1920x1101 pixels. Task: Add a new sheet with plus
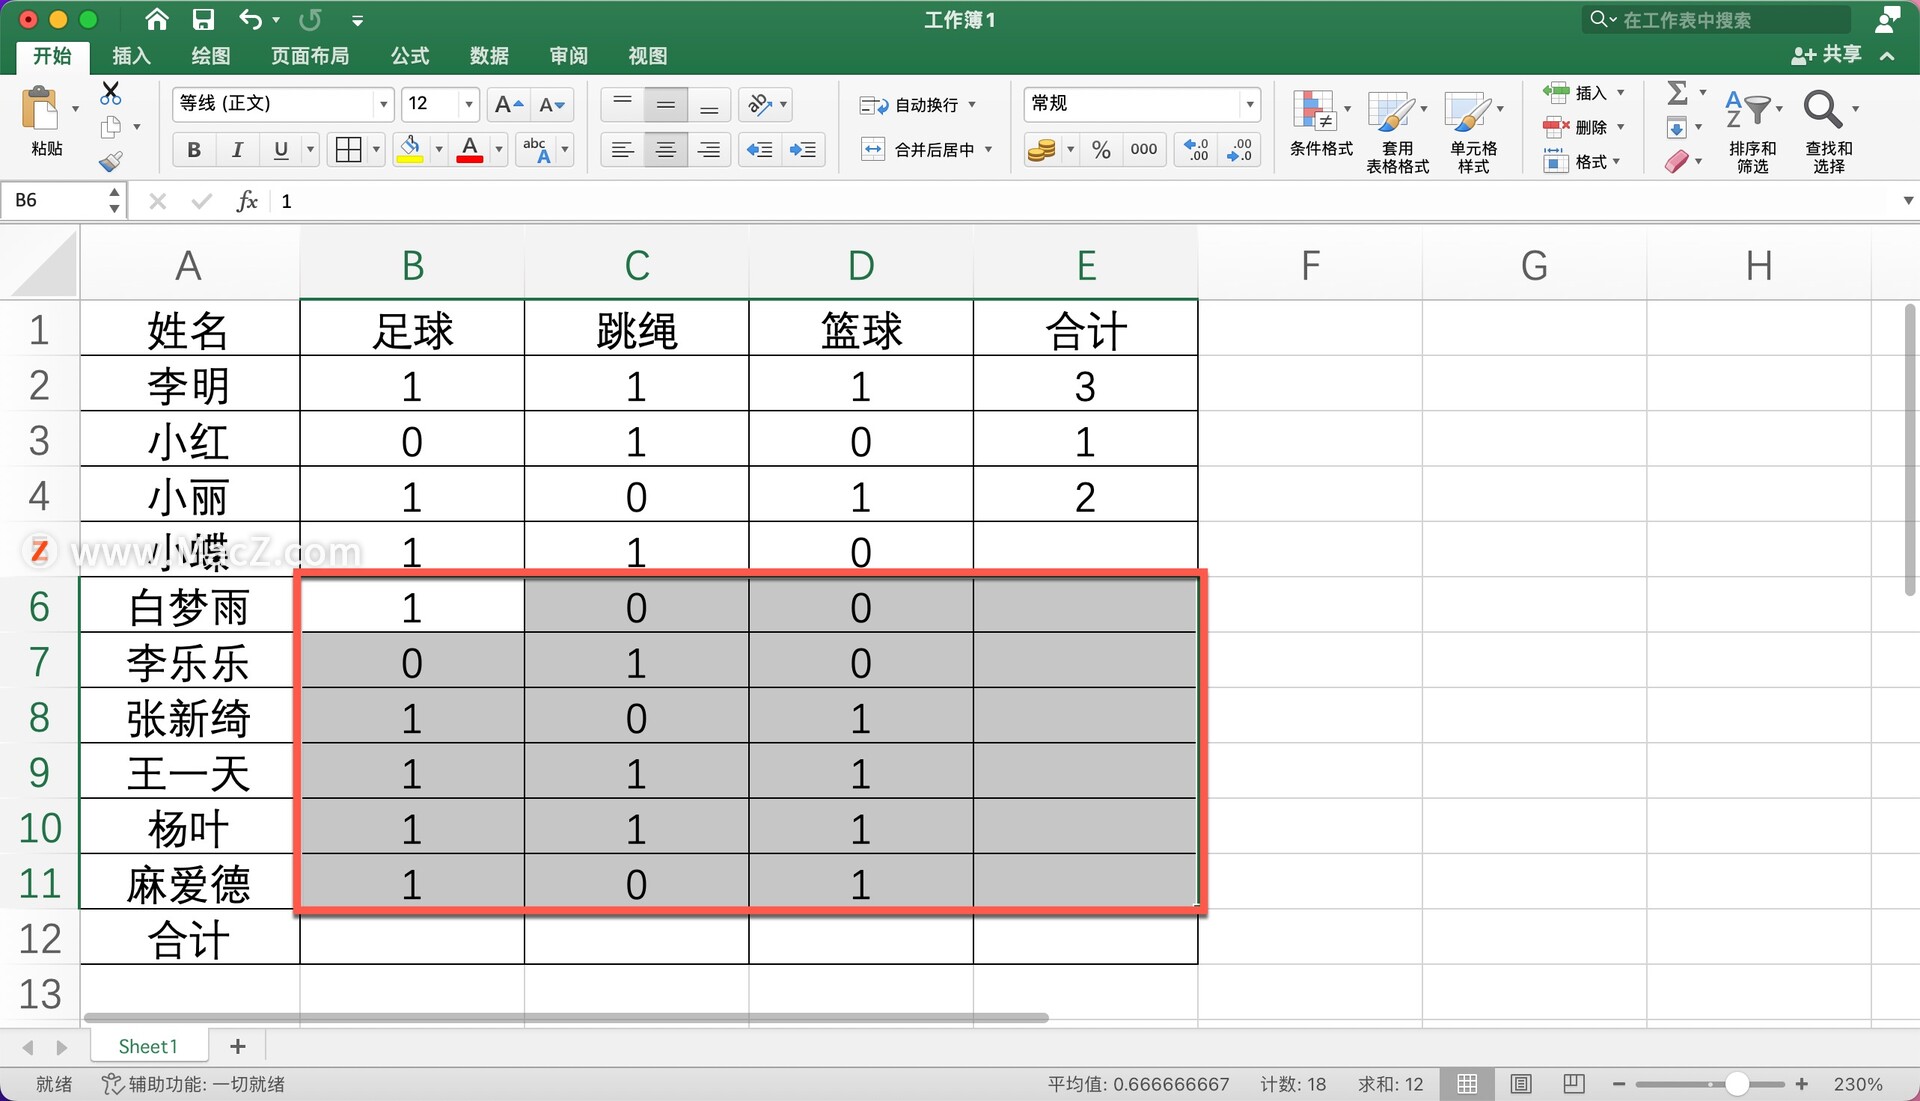click(x=237, y=1047)
